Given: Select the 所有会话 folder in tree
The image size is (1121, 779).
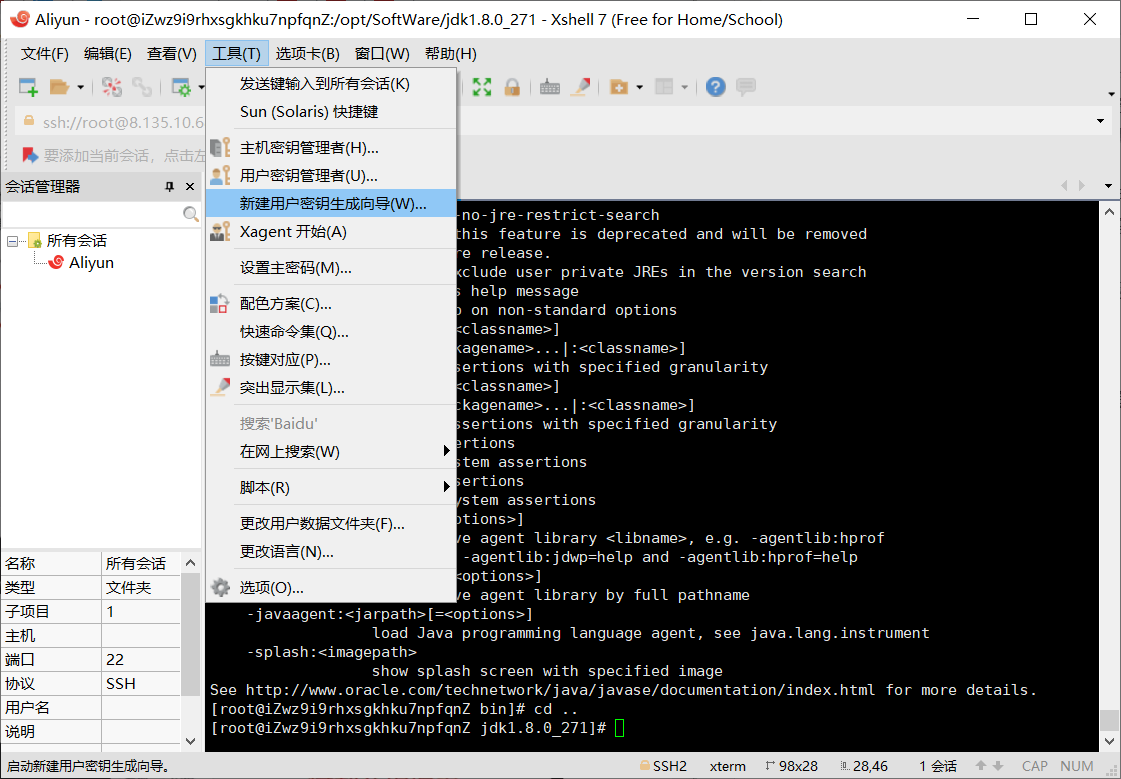Looking at the screenshot, I should pyautogui.click(x=76, y=241).
